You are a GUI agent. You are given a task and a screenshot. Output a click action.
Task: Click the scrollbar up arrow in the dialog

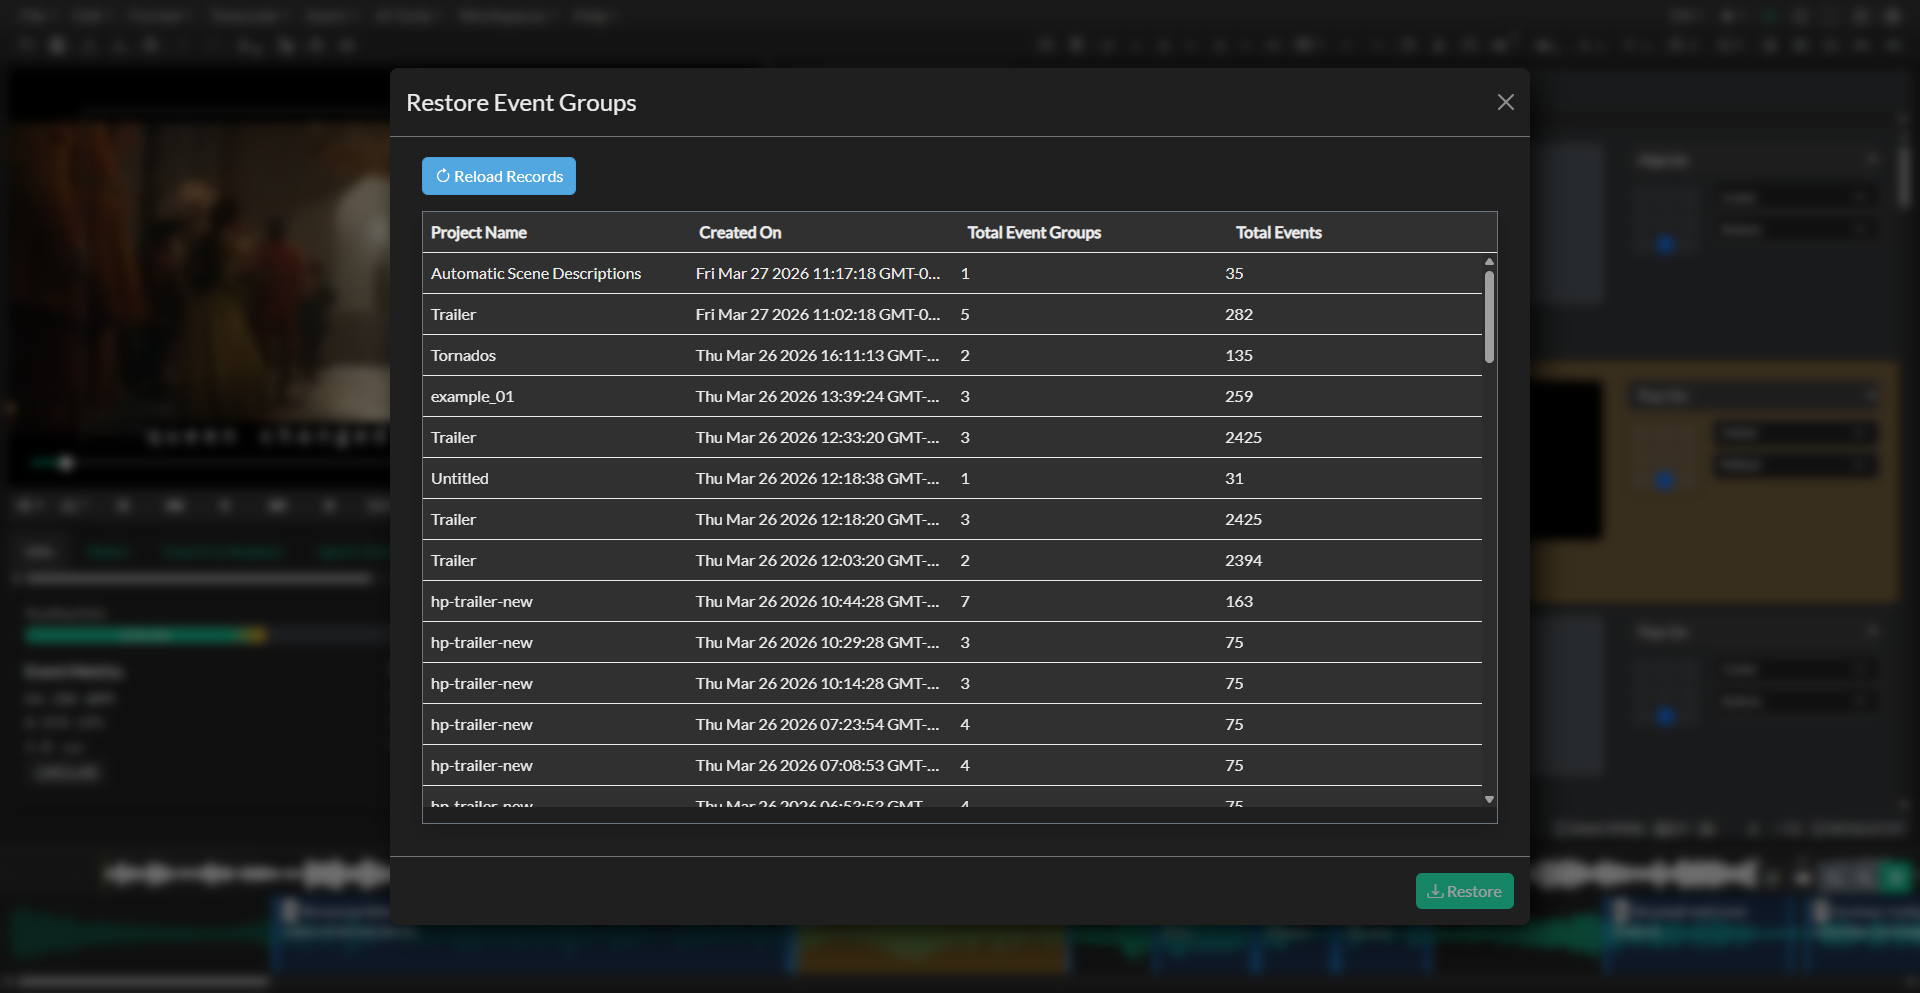(1489, 261)
